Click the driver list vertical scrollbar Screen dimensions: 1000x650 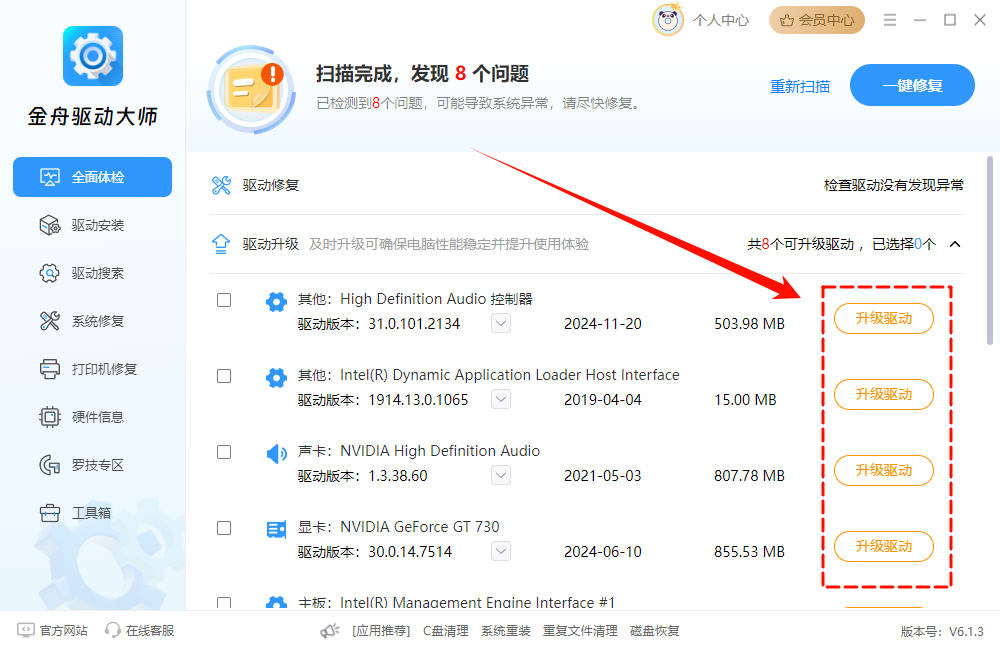tap(990, 250)
